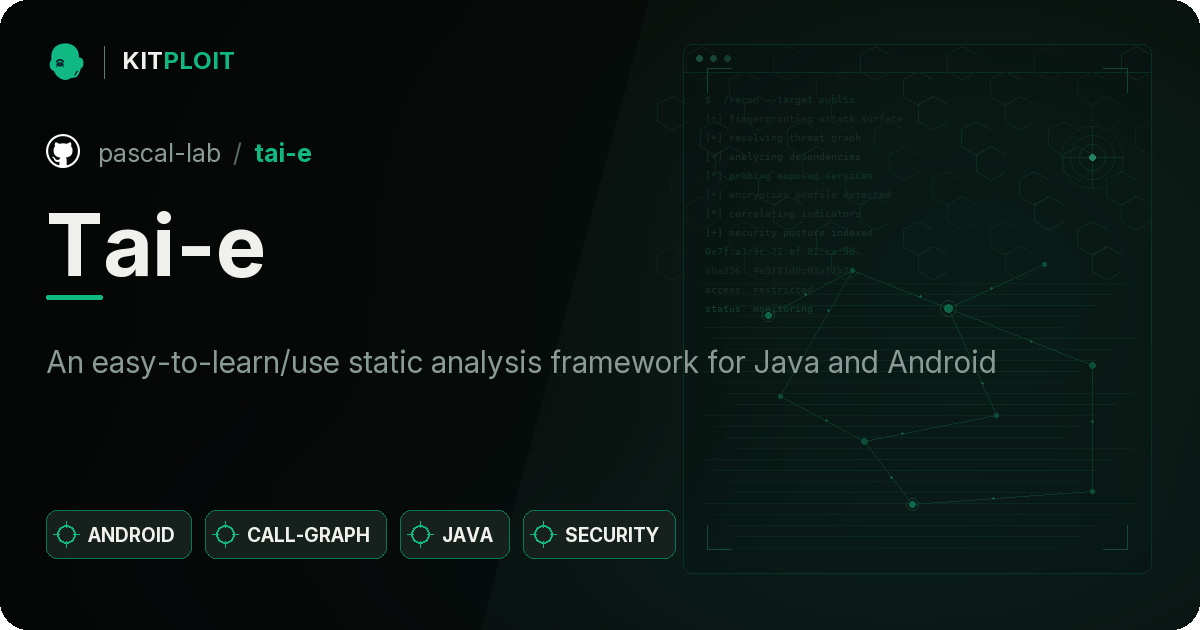The image size is (1200, 630).
Task: Click the GitHub octocat icon
Action: click(63, 152)
